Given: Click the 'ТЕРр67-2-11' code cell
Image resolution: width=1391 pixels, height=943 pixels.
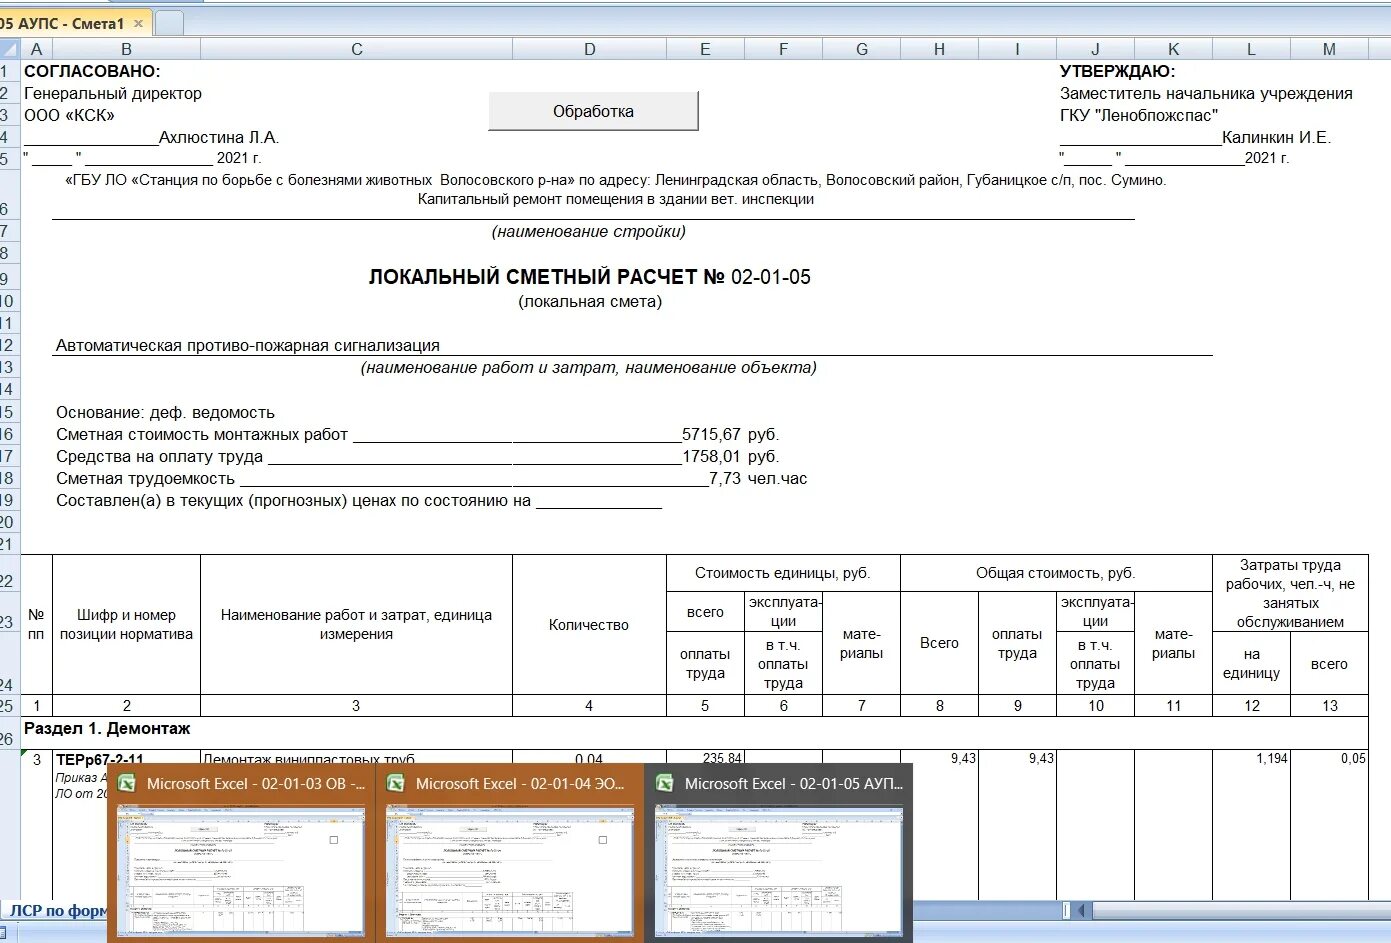Looking at the screenshot, I should (100, 759).
